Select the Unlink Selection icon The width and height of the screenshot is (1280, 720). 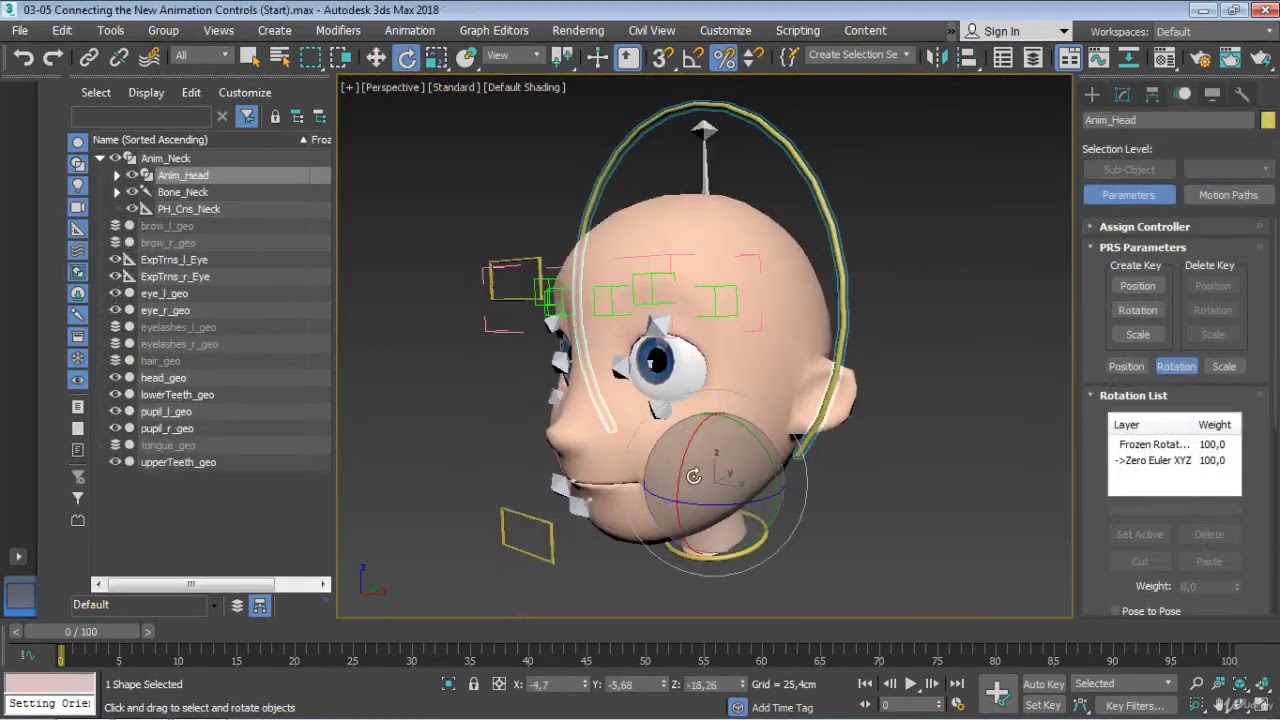click(x=119, y=58)
